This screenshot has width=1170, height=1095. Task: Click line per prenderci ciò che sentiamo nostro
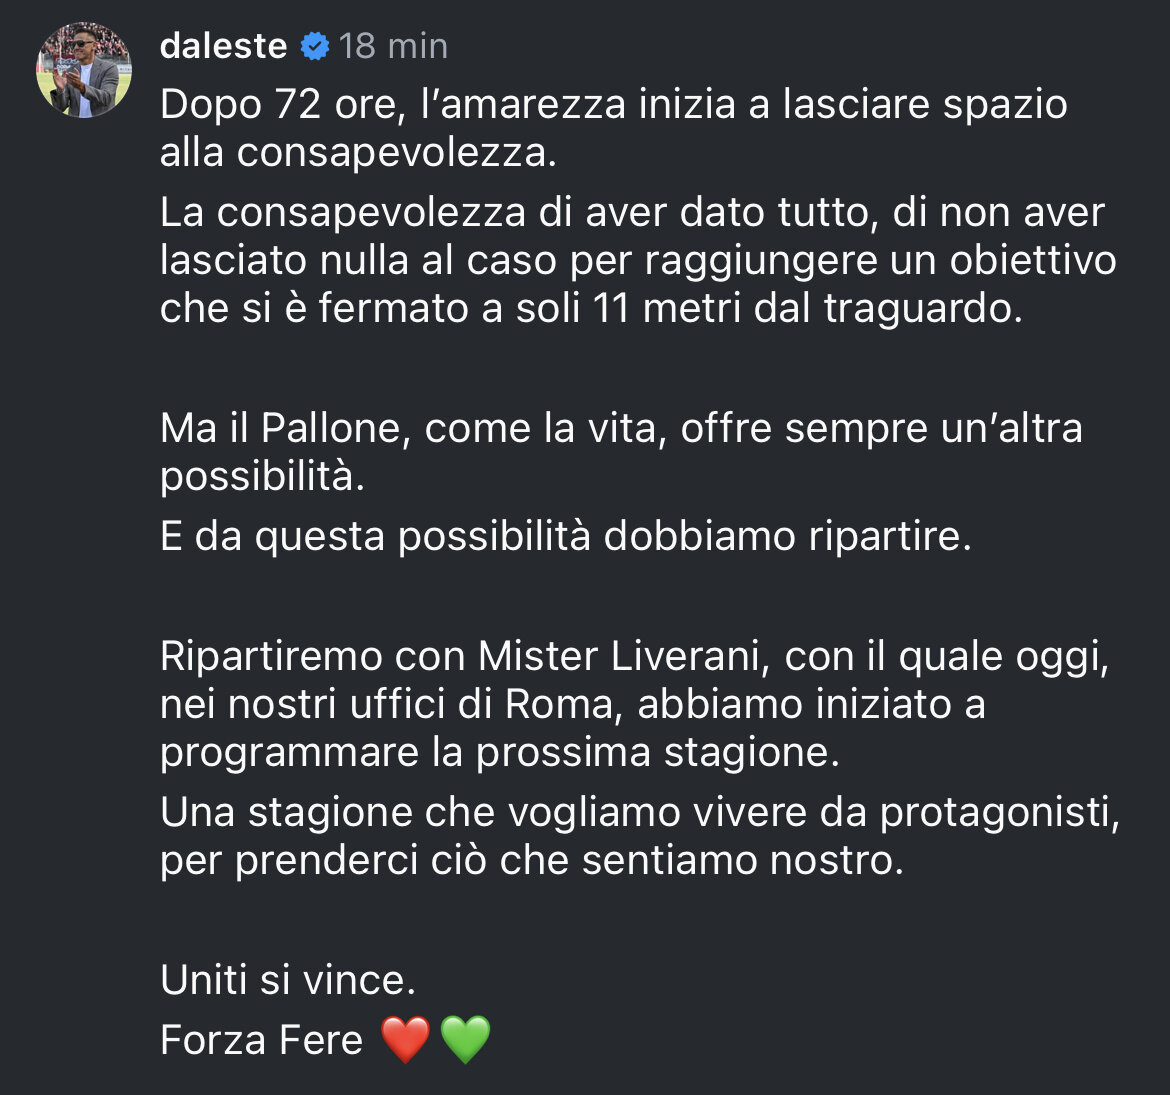coord(532,860)
